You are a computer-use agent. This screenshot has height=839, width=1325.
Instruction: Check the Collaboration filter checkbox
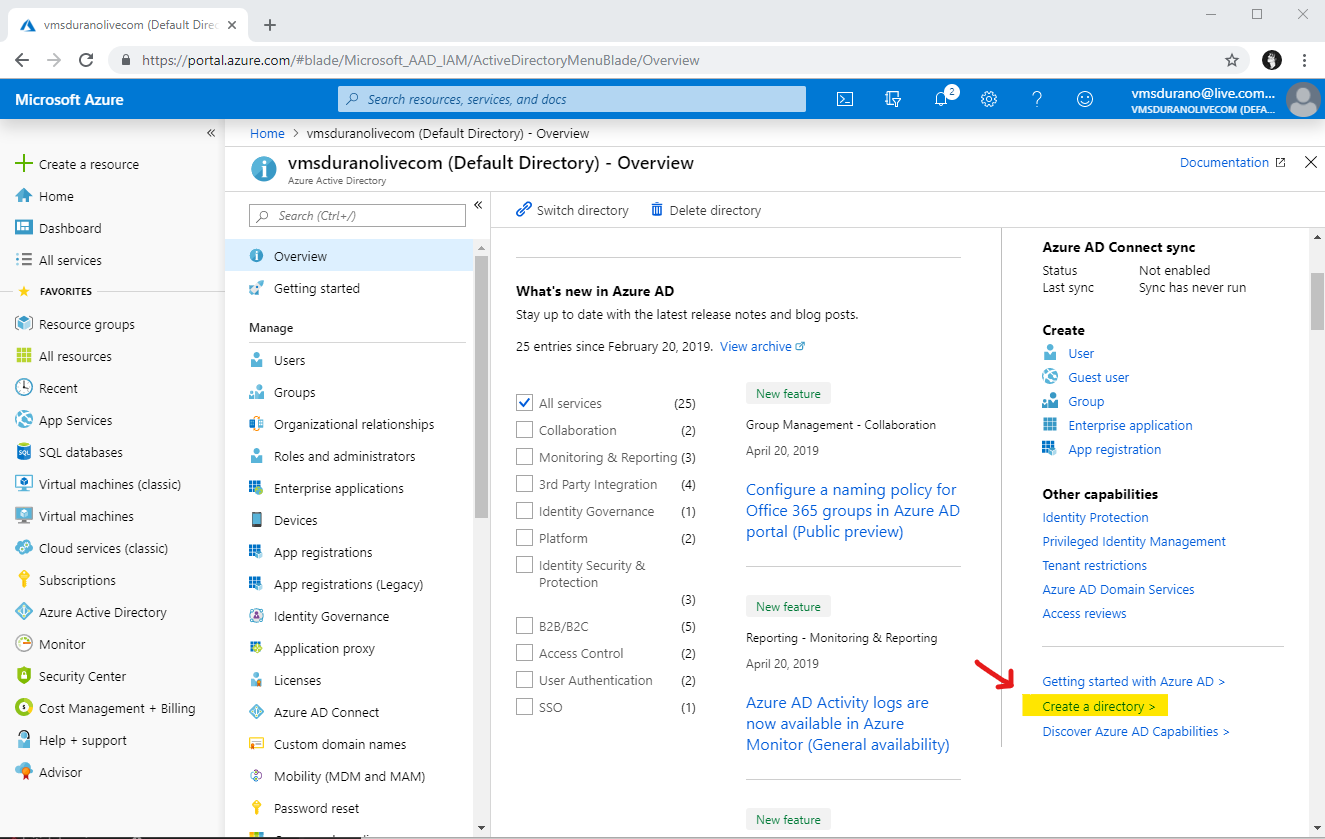coord(524,430)
